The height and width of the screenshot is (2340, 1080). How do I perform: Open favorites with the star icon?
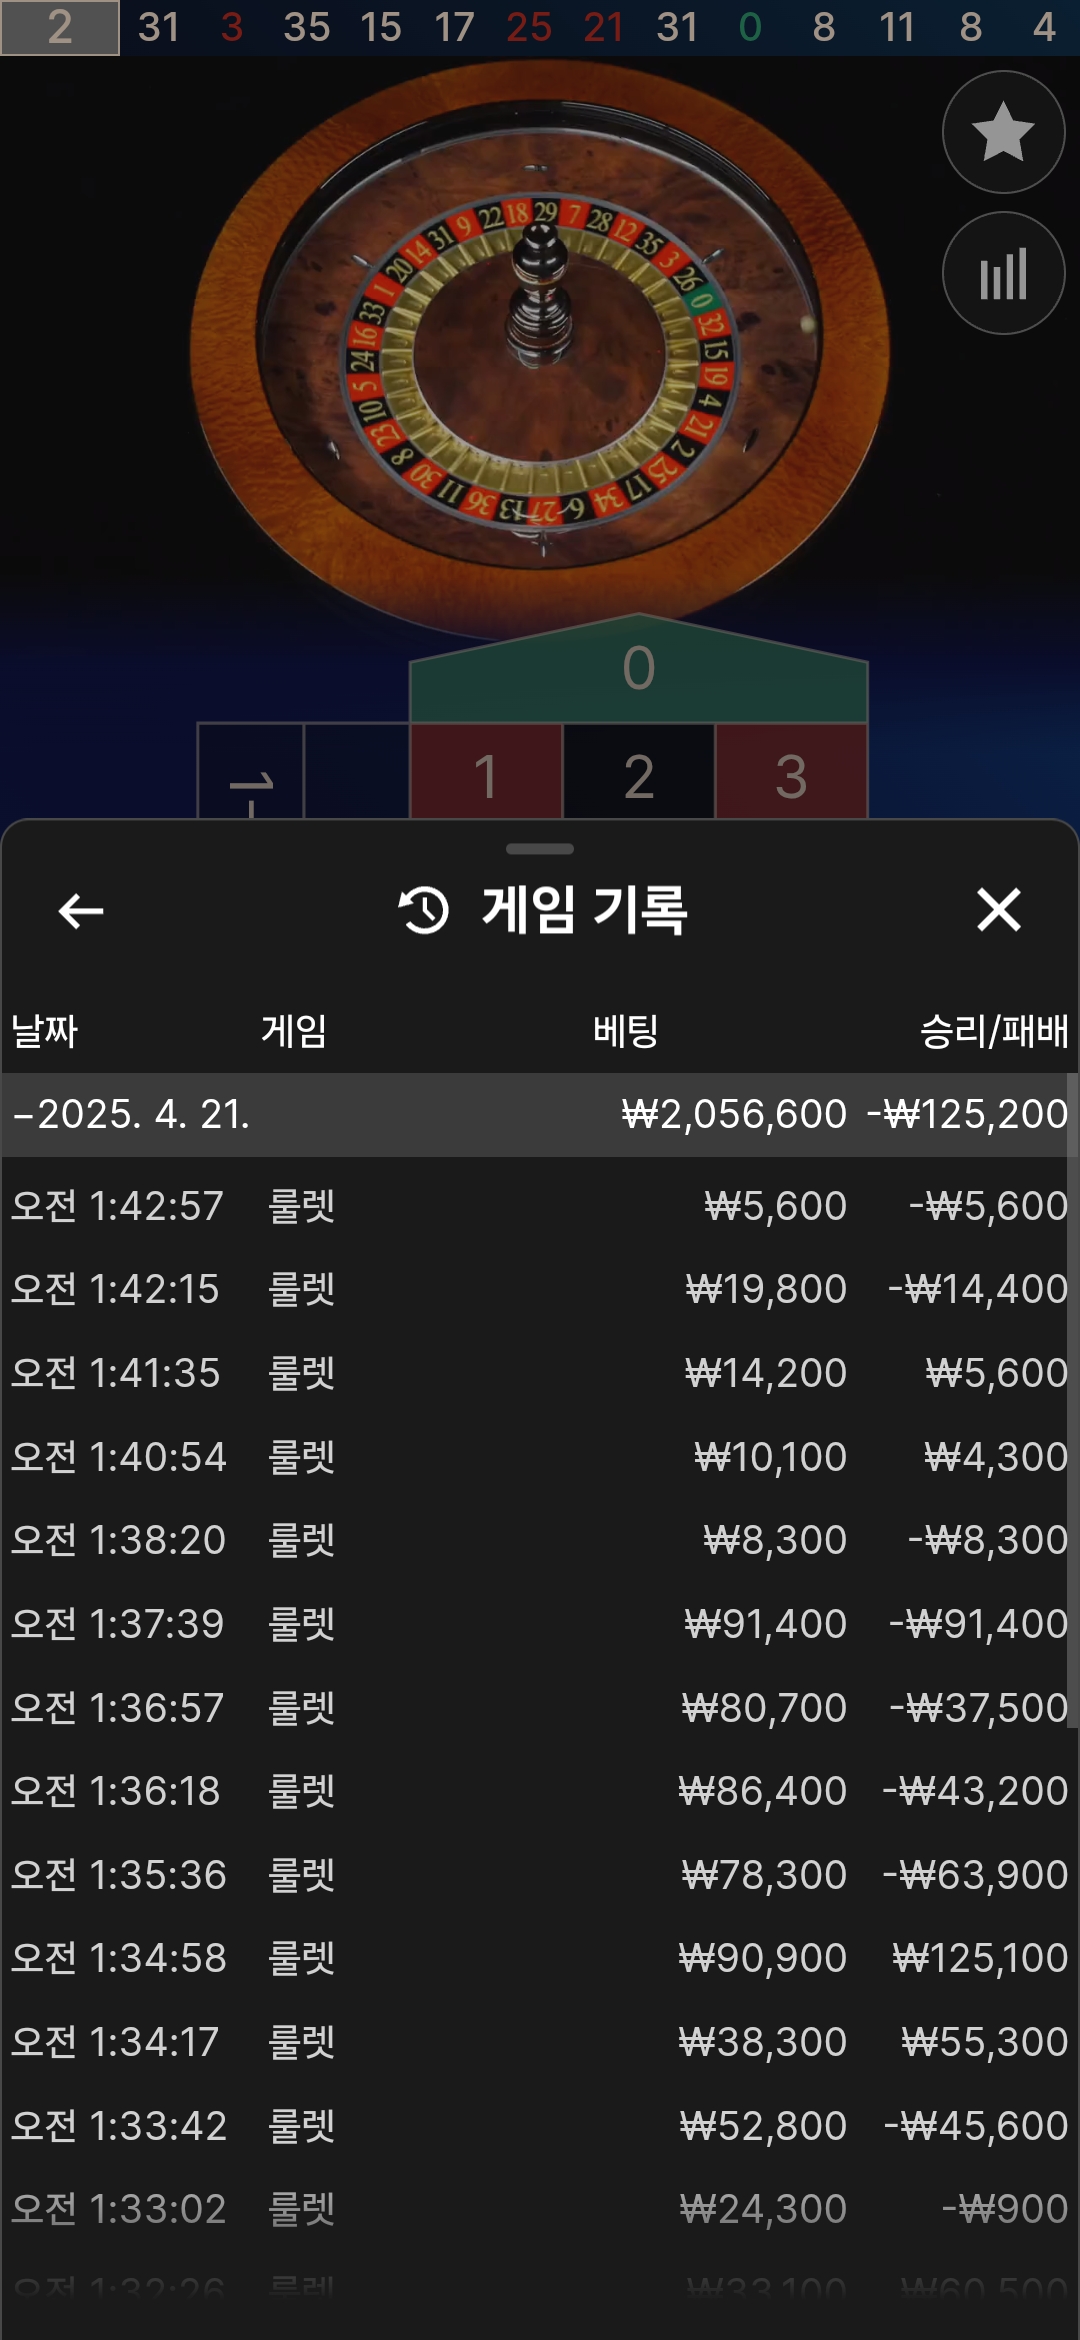click(1003, 132)
